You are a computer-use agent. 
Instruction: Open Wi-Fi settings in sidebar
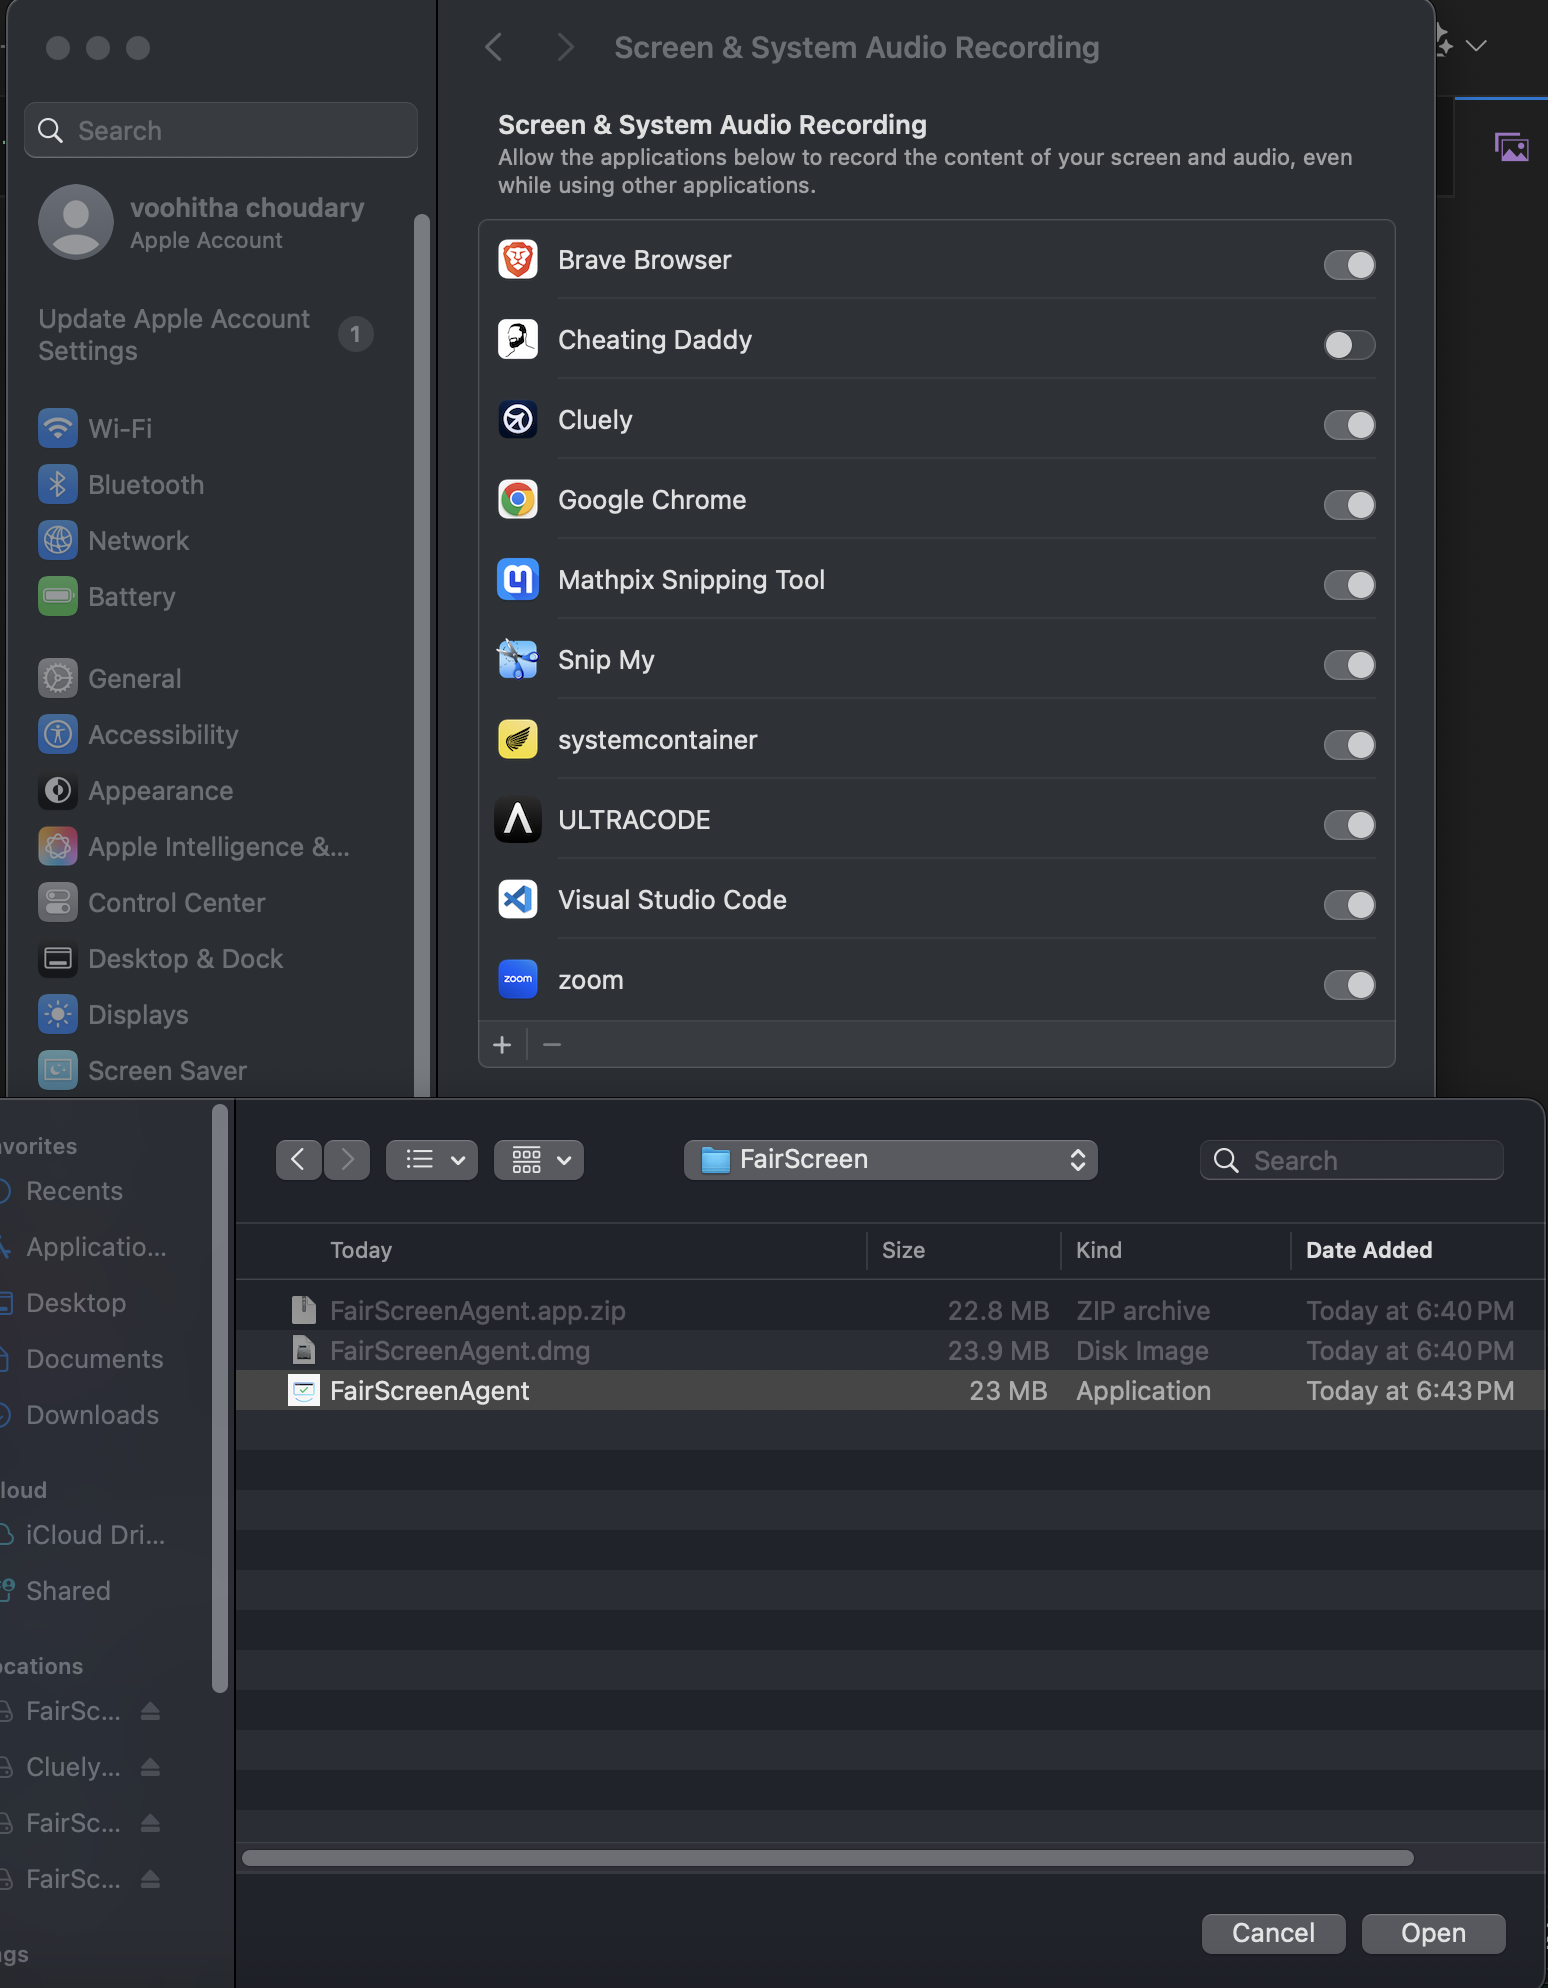tap(95, 428)
